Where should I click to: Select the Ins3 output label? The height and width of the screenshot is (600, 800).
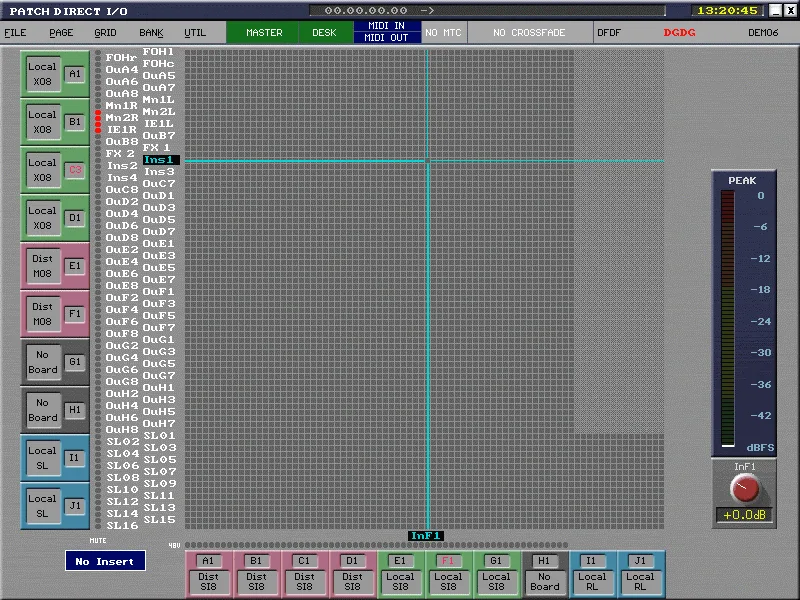[159, 171]
